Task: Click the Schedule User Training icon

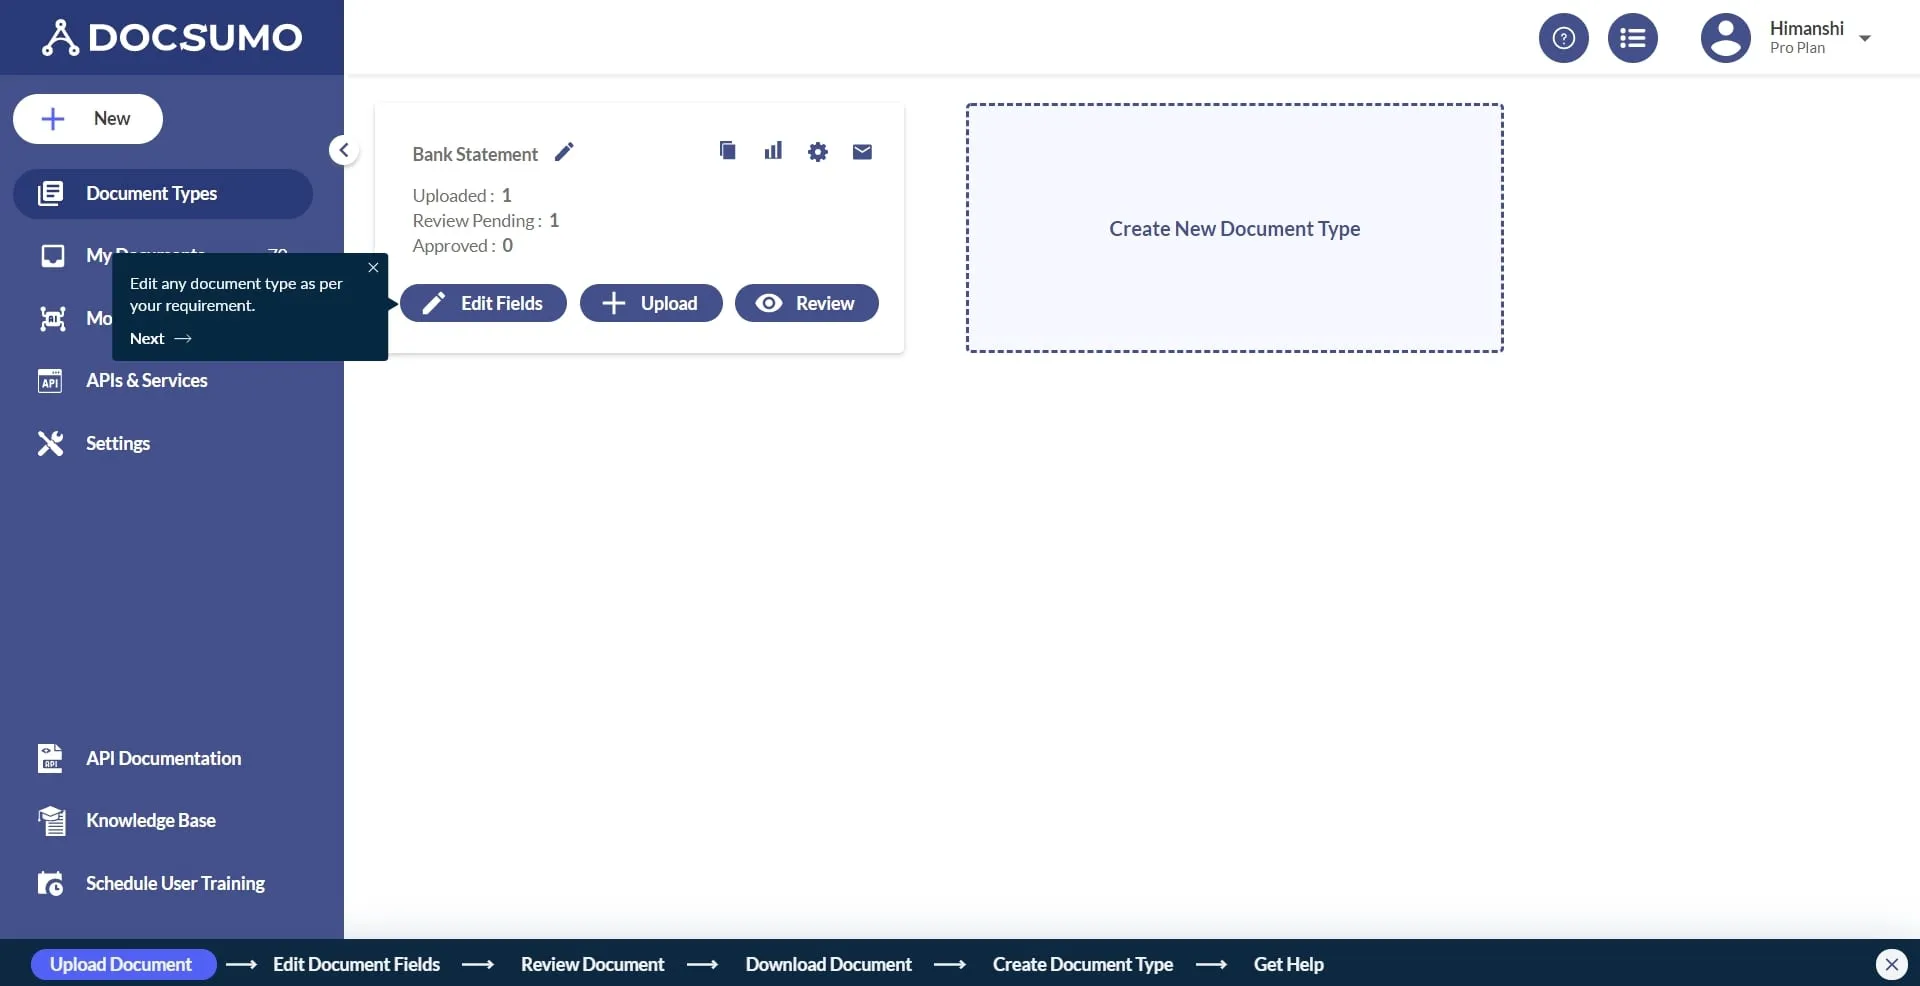Action: 50,883
